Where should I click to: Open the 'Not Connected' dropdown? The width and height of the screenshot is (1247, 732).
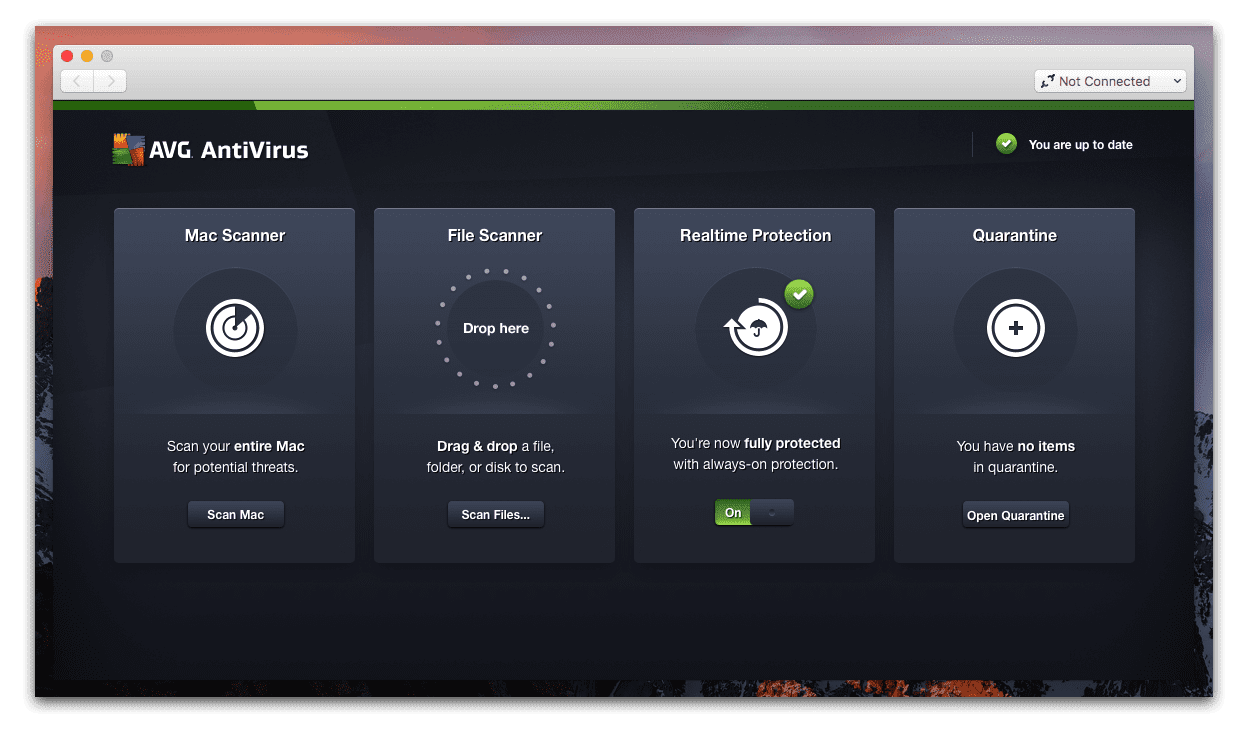[x=1110, y=81]
